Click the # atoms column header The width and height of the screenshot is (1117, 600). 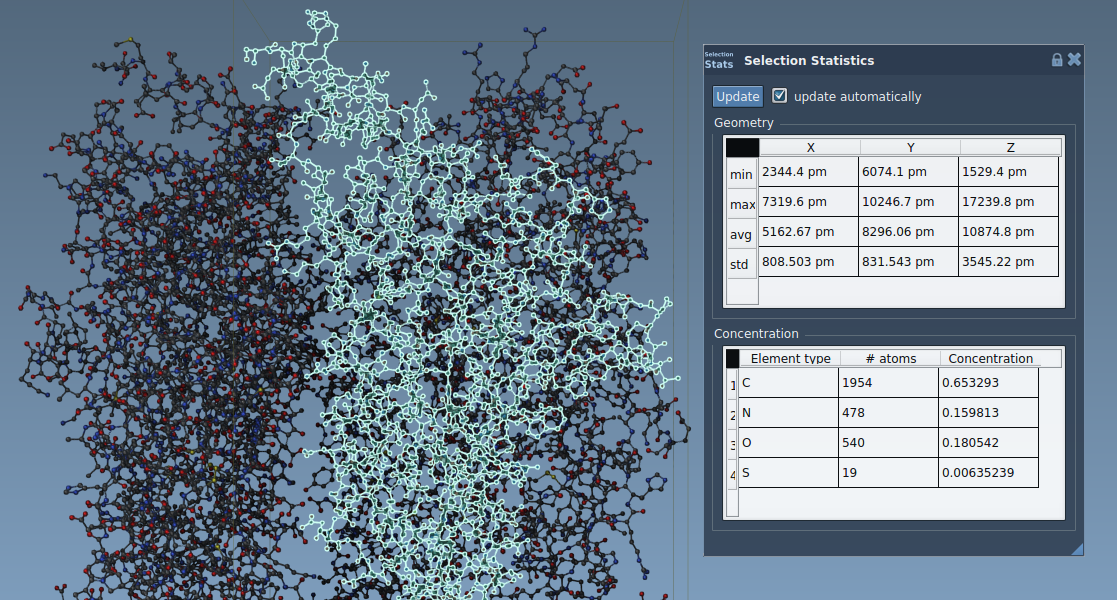tap(889, 358)
